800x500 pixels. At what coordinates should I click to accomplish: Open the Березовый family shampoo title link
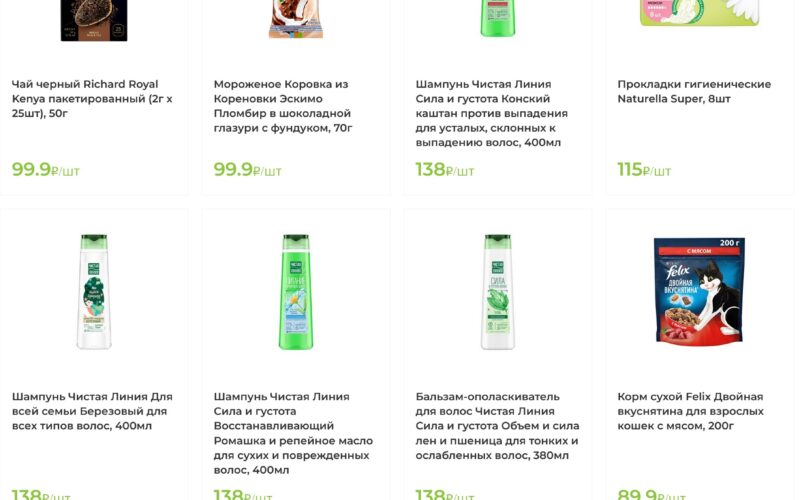point(92,411)
